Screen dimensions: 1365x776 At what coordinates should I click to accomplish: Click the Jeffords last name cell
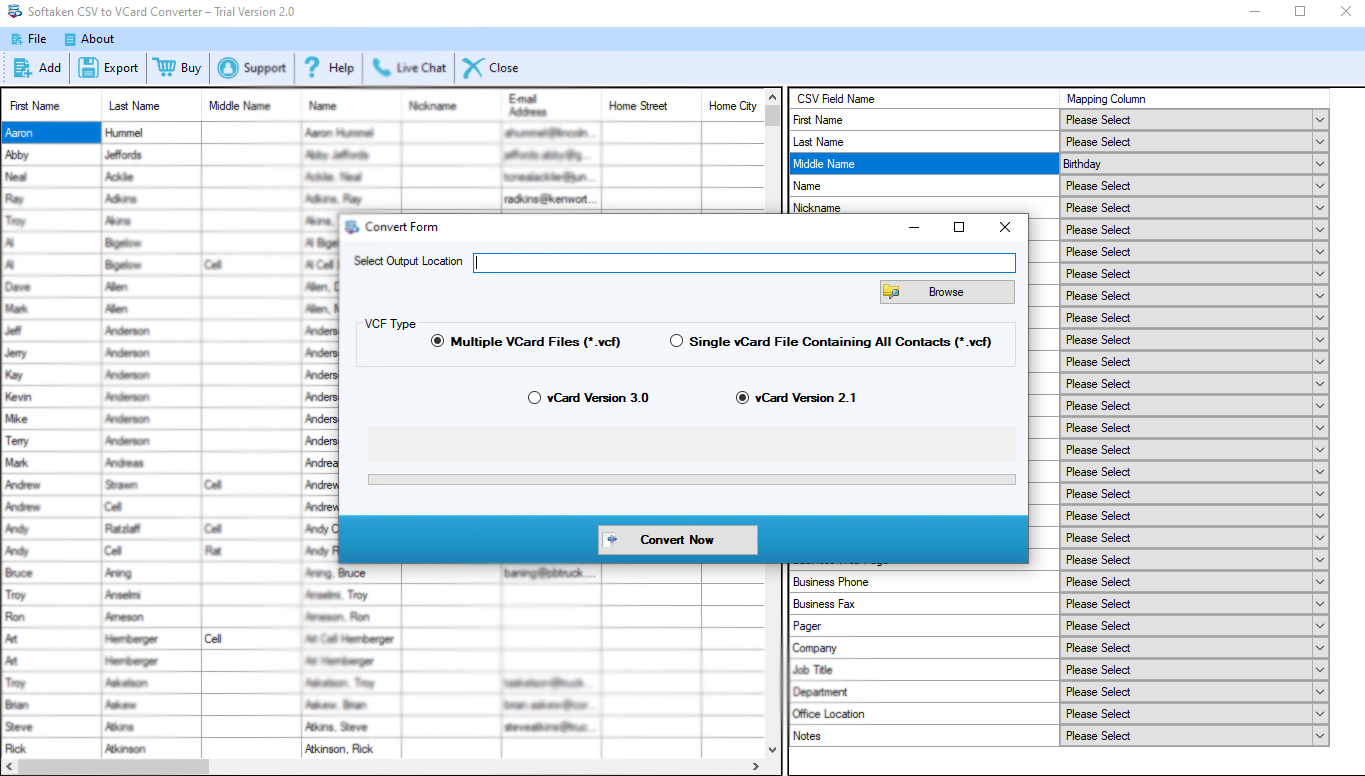click(151, 155)
